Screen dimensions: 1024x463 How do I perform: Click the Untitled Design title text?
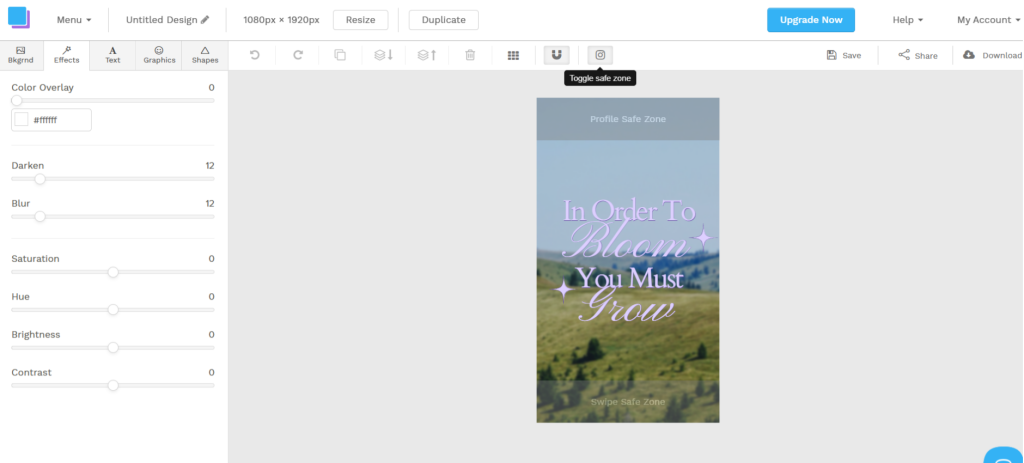coord(161,20)
